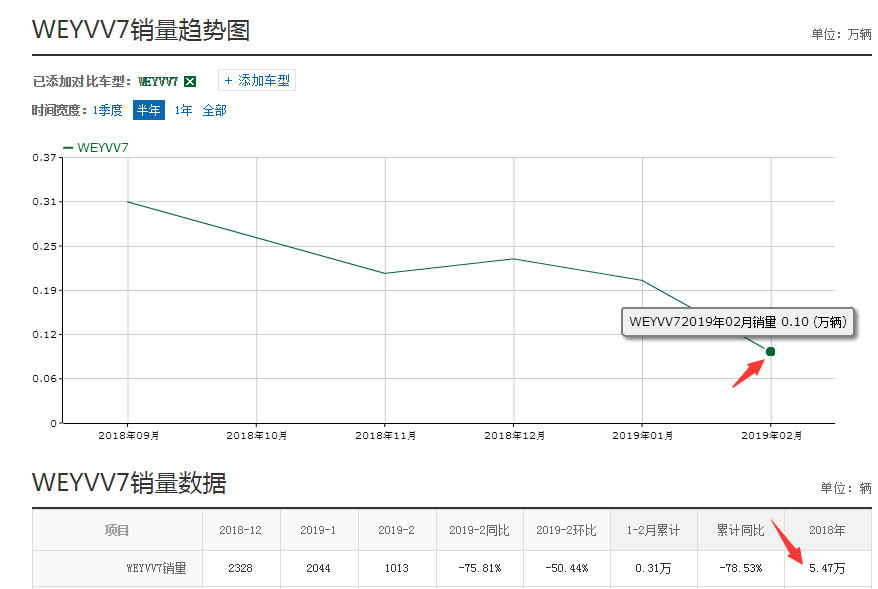Click the 2018年12月 x-axis label

(x=514, y=436)
